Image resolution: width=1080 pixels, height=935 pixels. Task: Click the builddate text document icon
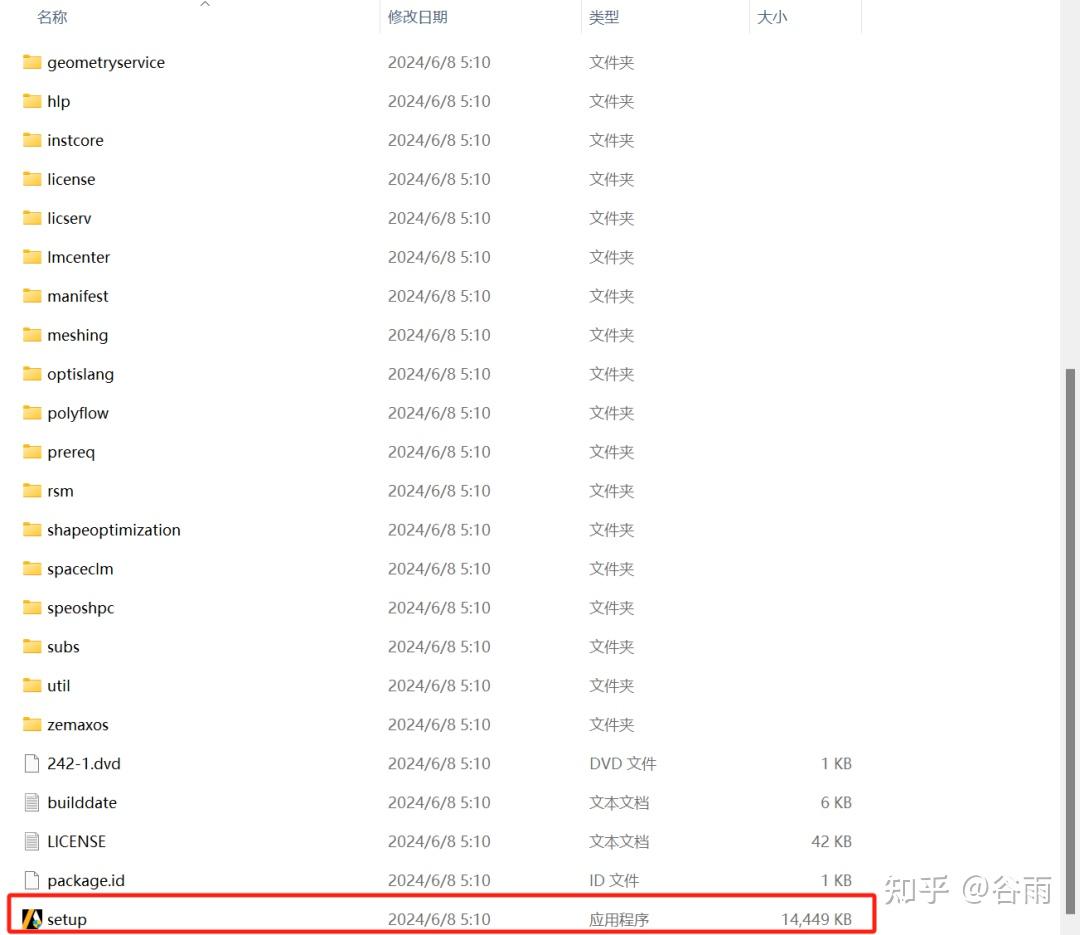(x=32, y=802)
